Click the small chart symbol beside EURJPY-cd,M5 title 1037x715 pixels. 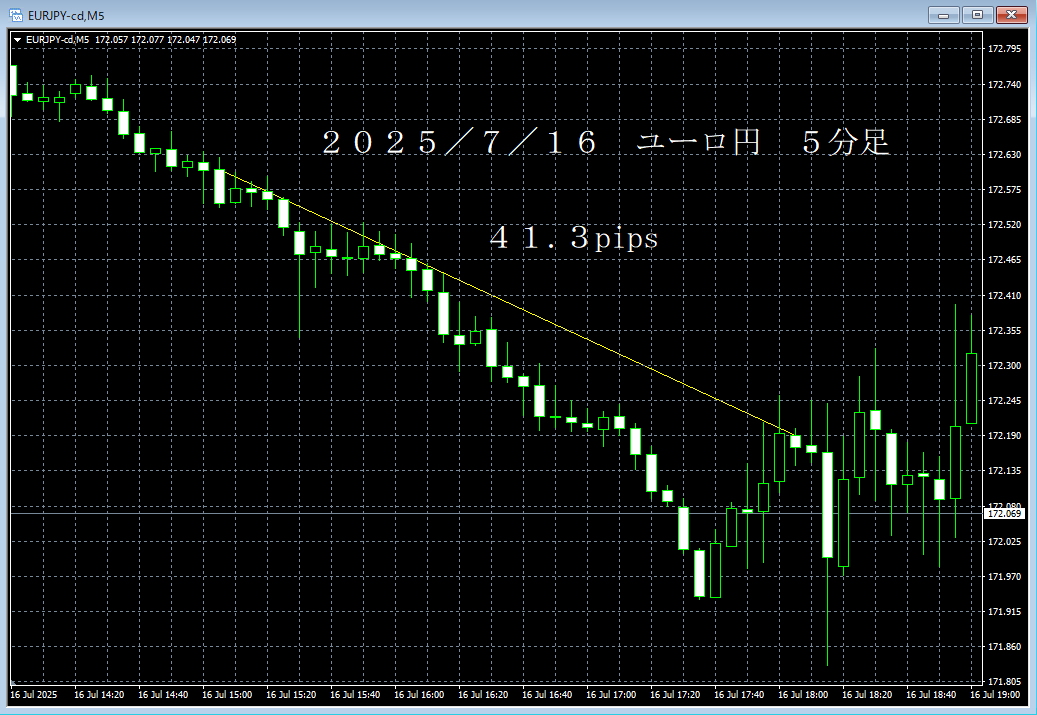[16, 15]
